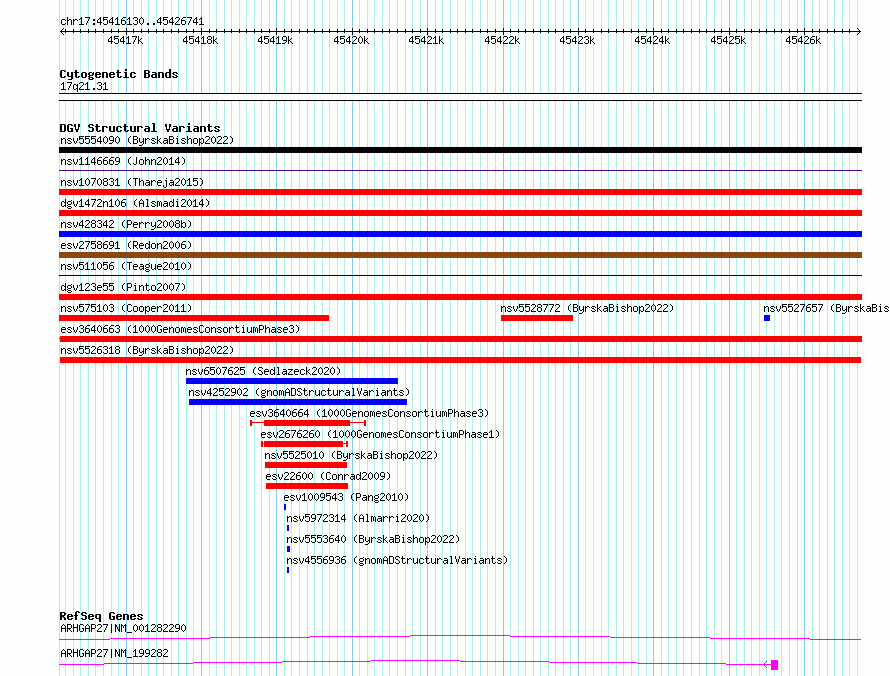Click the nsv5553640 small blue marker
The image size is (890, 676).
pyautogui.click(x=288, y=549)
